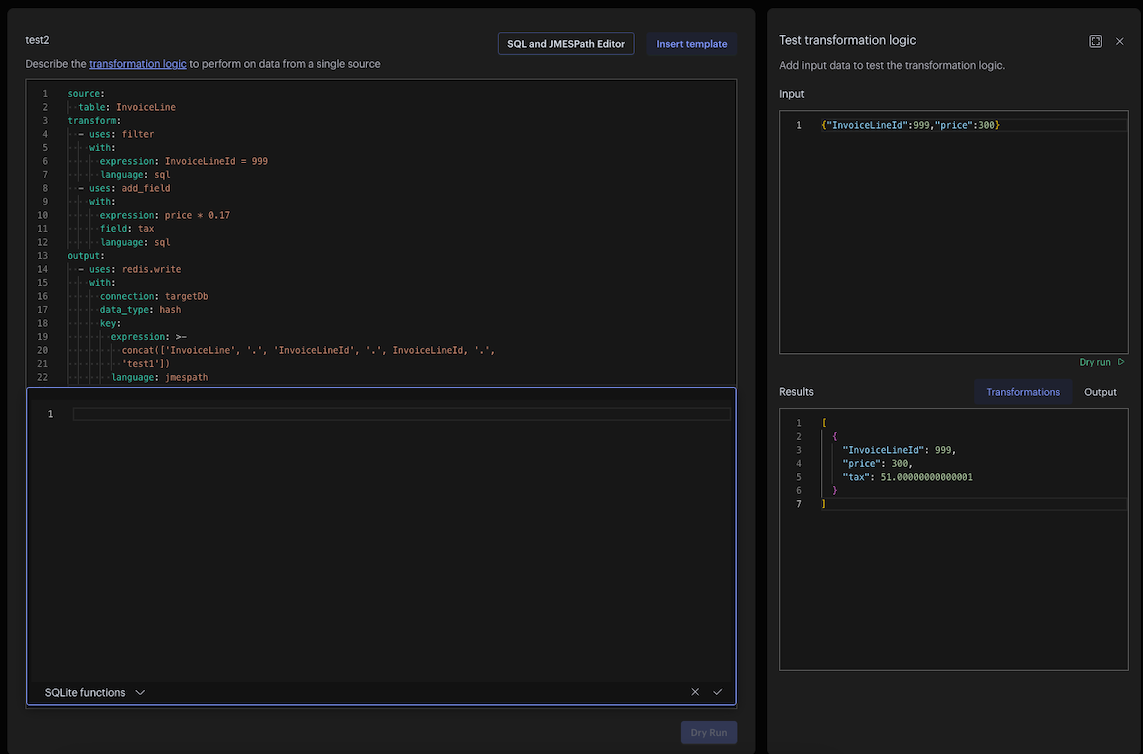The height and width of the screenshot is (754, 1143).
Task: Click the play icon beside Dry run
Action: [x=1121, y=362]
